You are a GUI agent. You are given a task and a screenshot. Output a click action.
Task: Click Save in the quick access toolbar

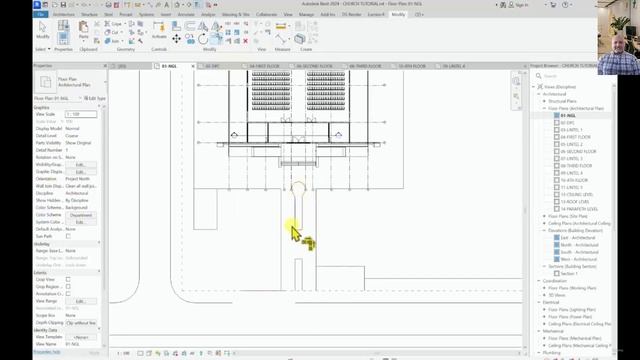[63, 5]
